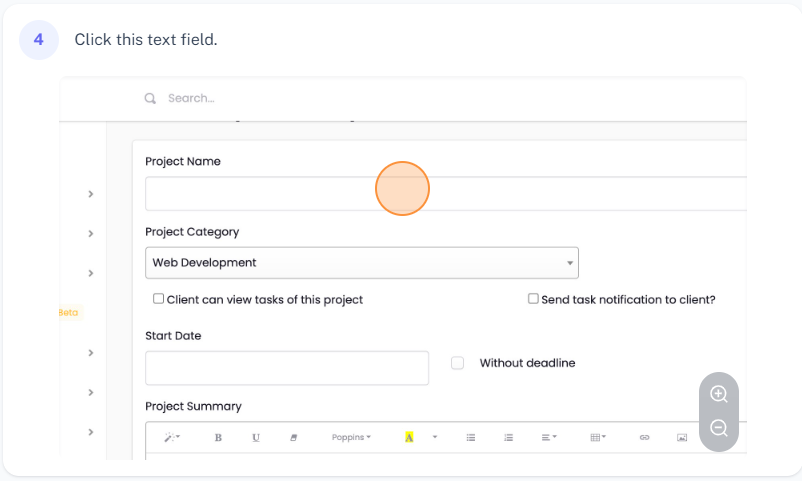802x481 pixels.
Task: Open the Project Category dropdown
Action: [x=361, y=263]
